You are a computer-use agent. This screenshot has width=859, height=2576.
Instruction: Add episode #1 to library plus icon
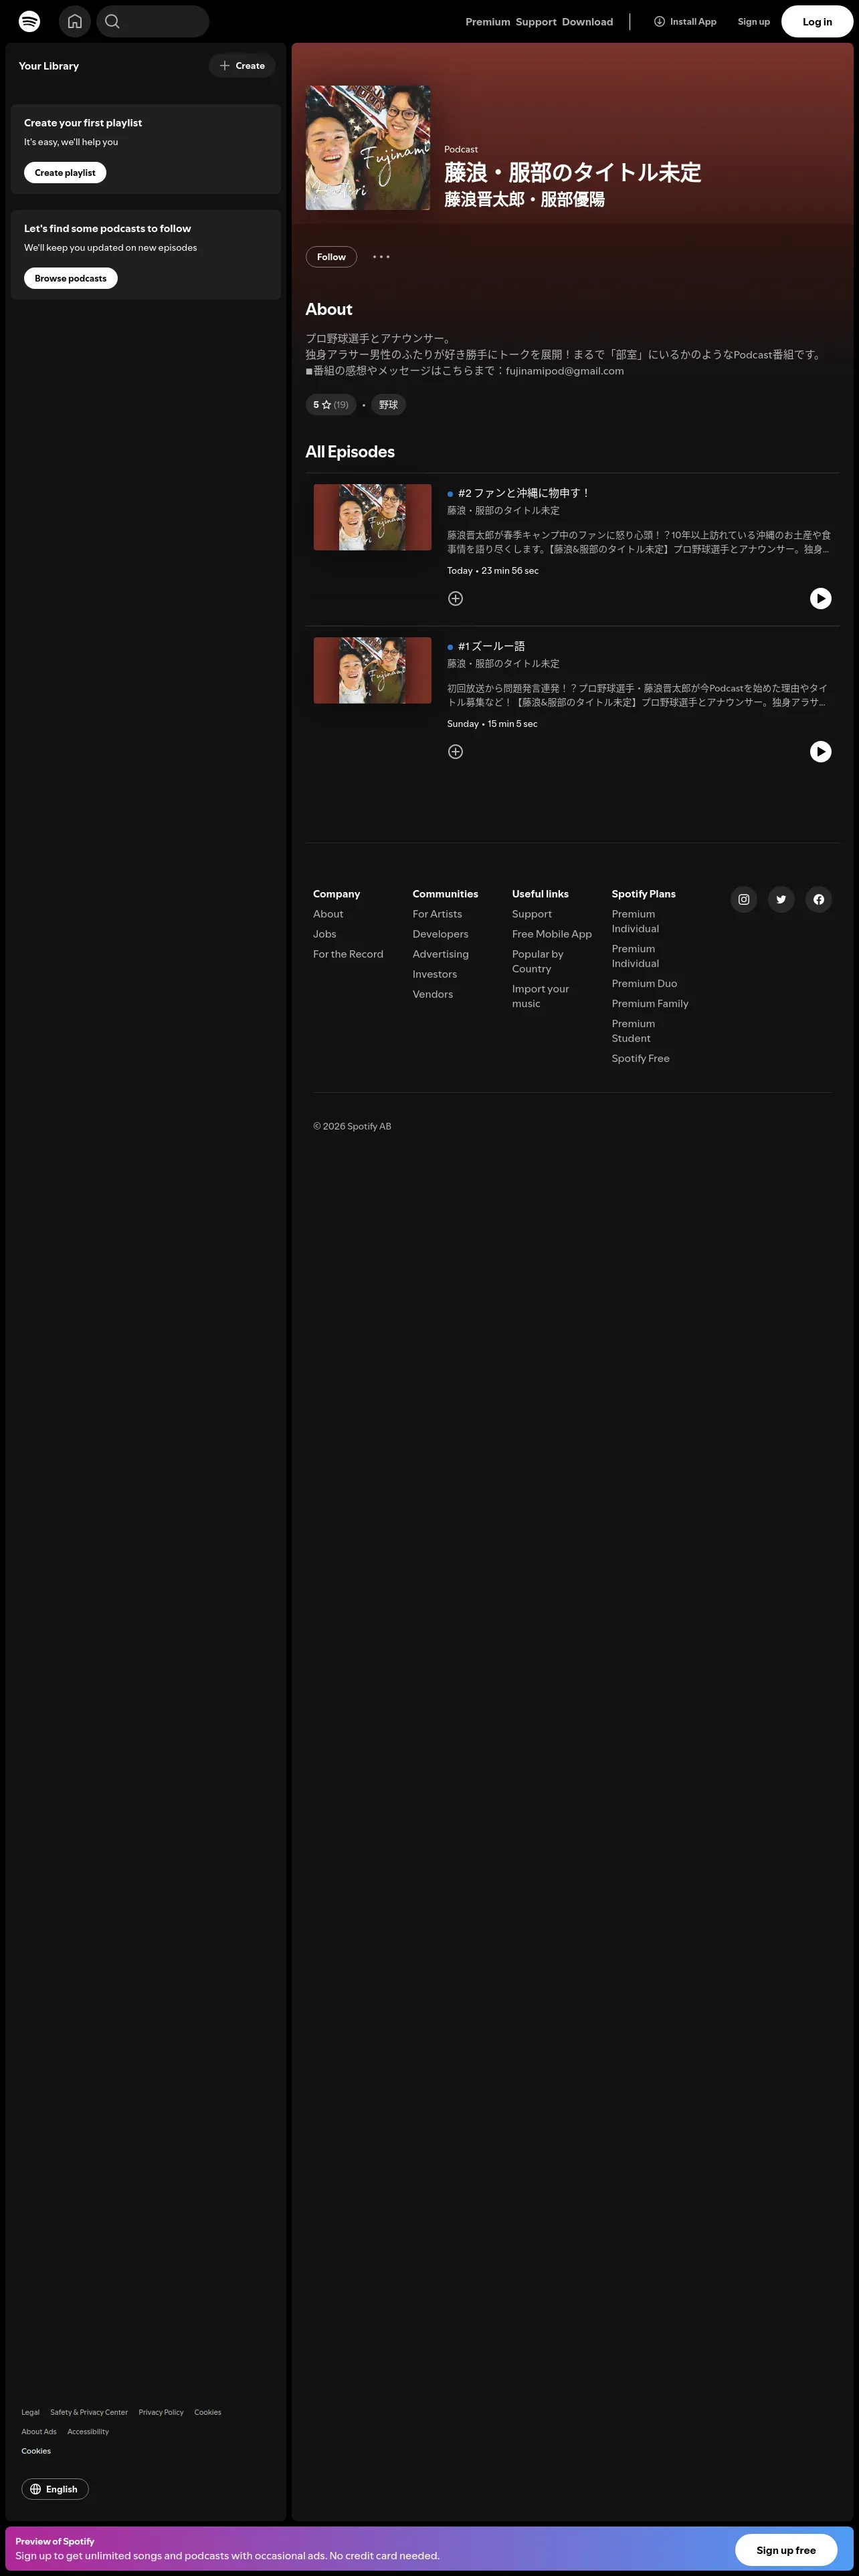click(455, 751)
